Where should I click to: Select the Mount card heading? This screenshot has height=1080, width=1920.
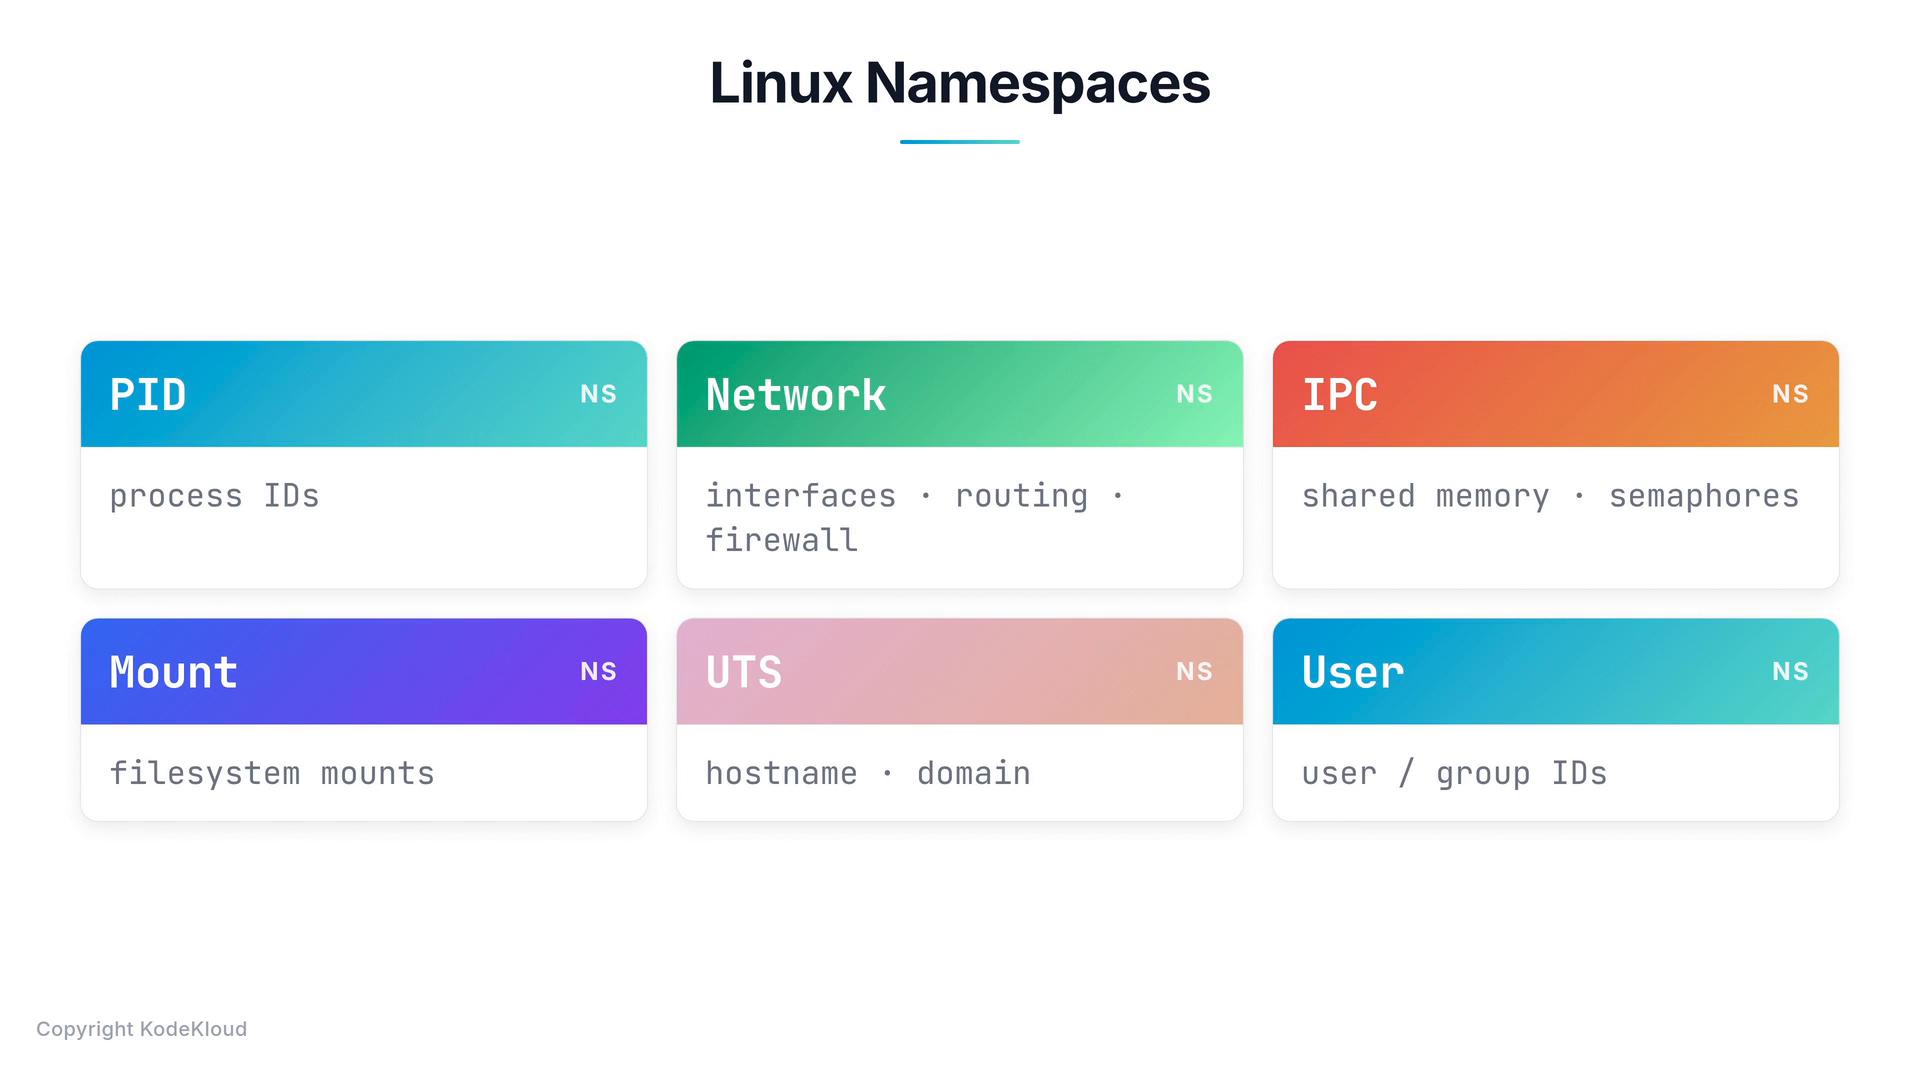(174, 672)
